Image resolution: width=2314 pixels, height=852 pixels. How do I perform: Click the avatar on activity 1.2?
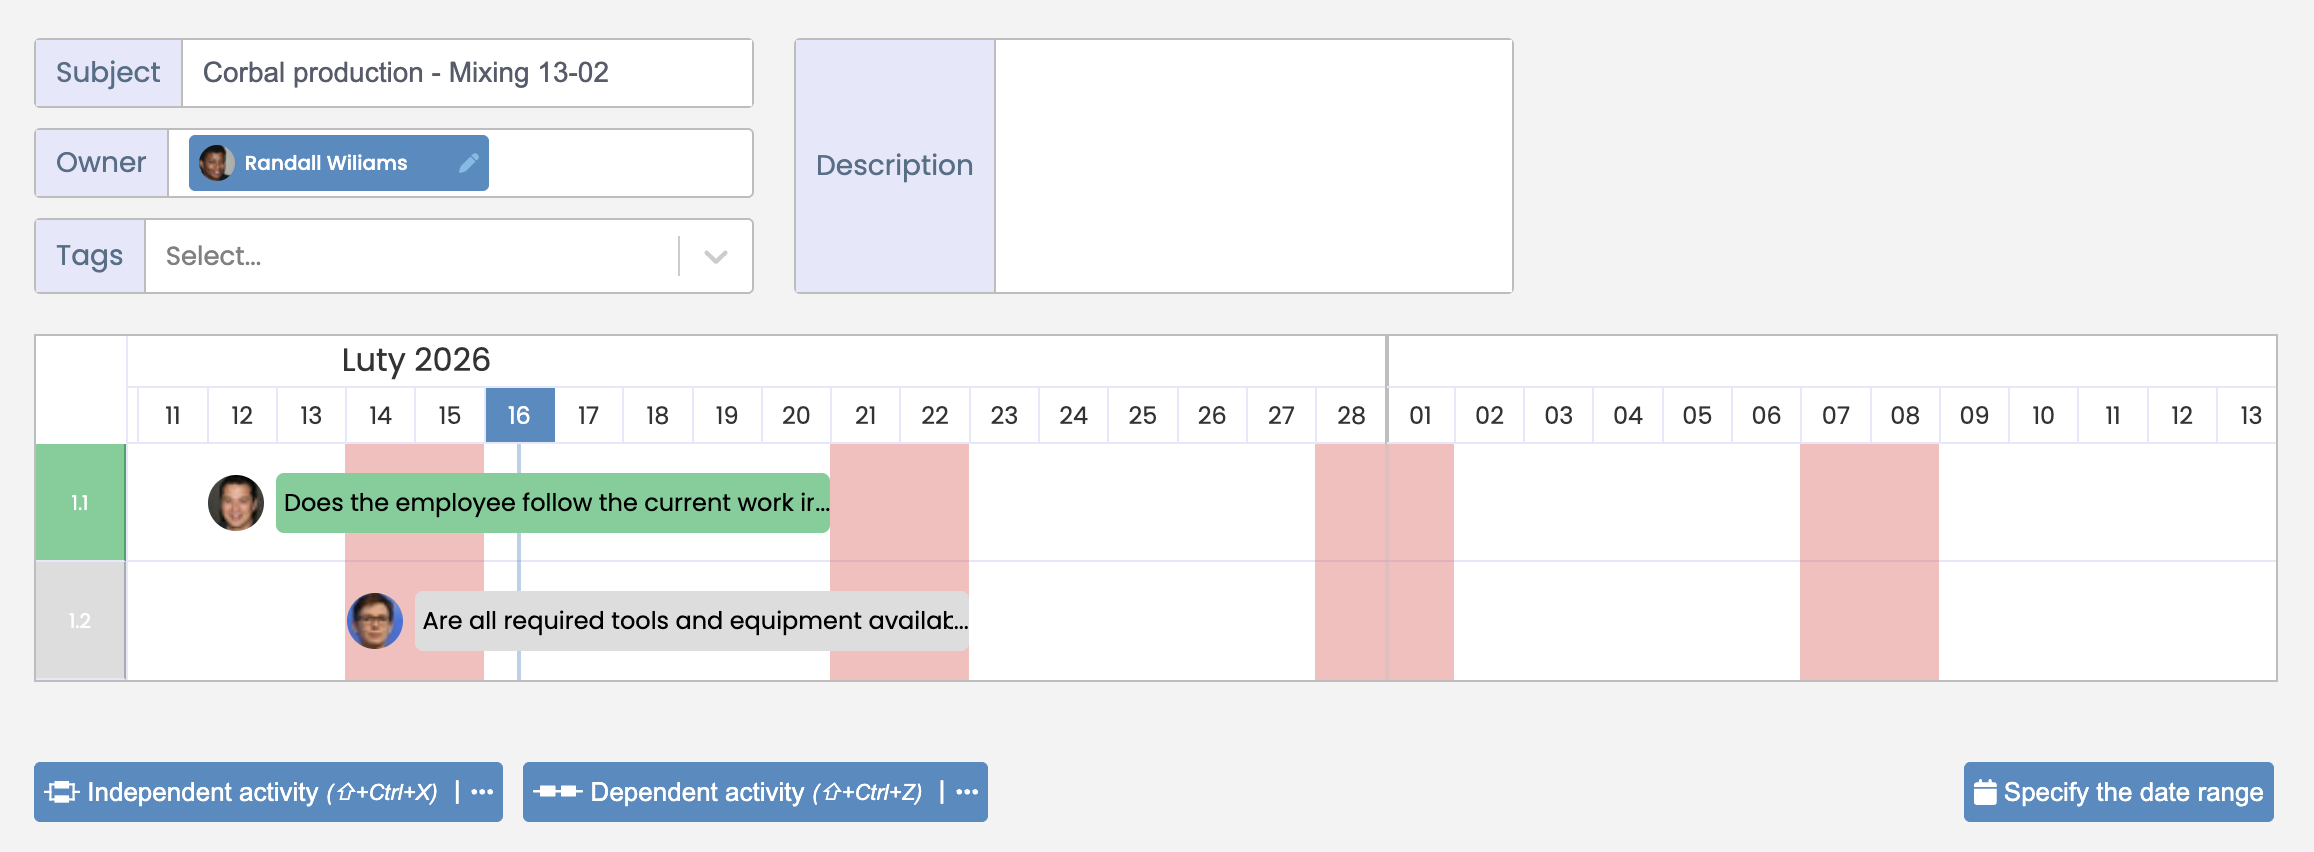(375, 620)
